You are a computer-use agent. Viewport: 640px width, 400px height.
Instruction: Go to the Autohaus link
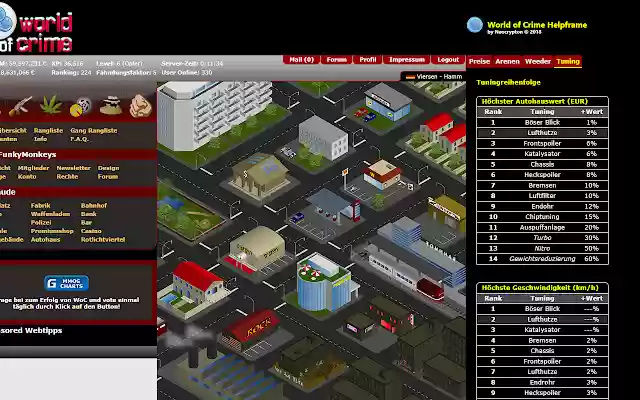(x=45, y=240)
